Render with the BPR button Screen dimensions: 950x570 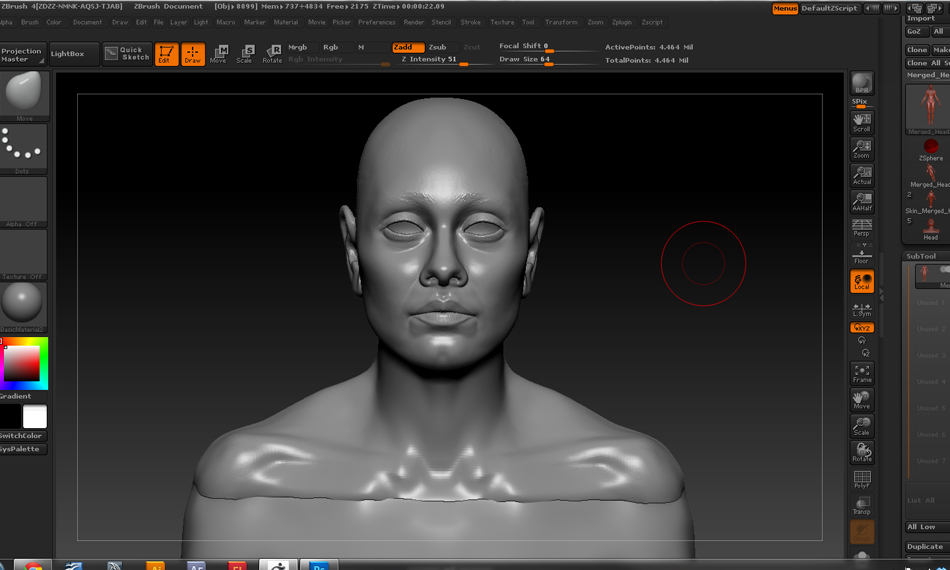pyautogui.click(x=862, y=83)
